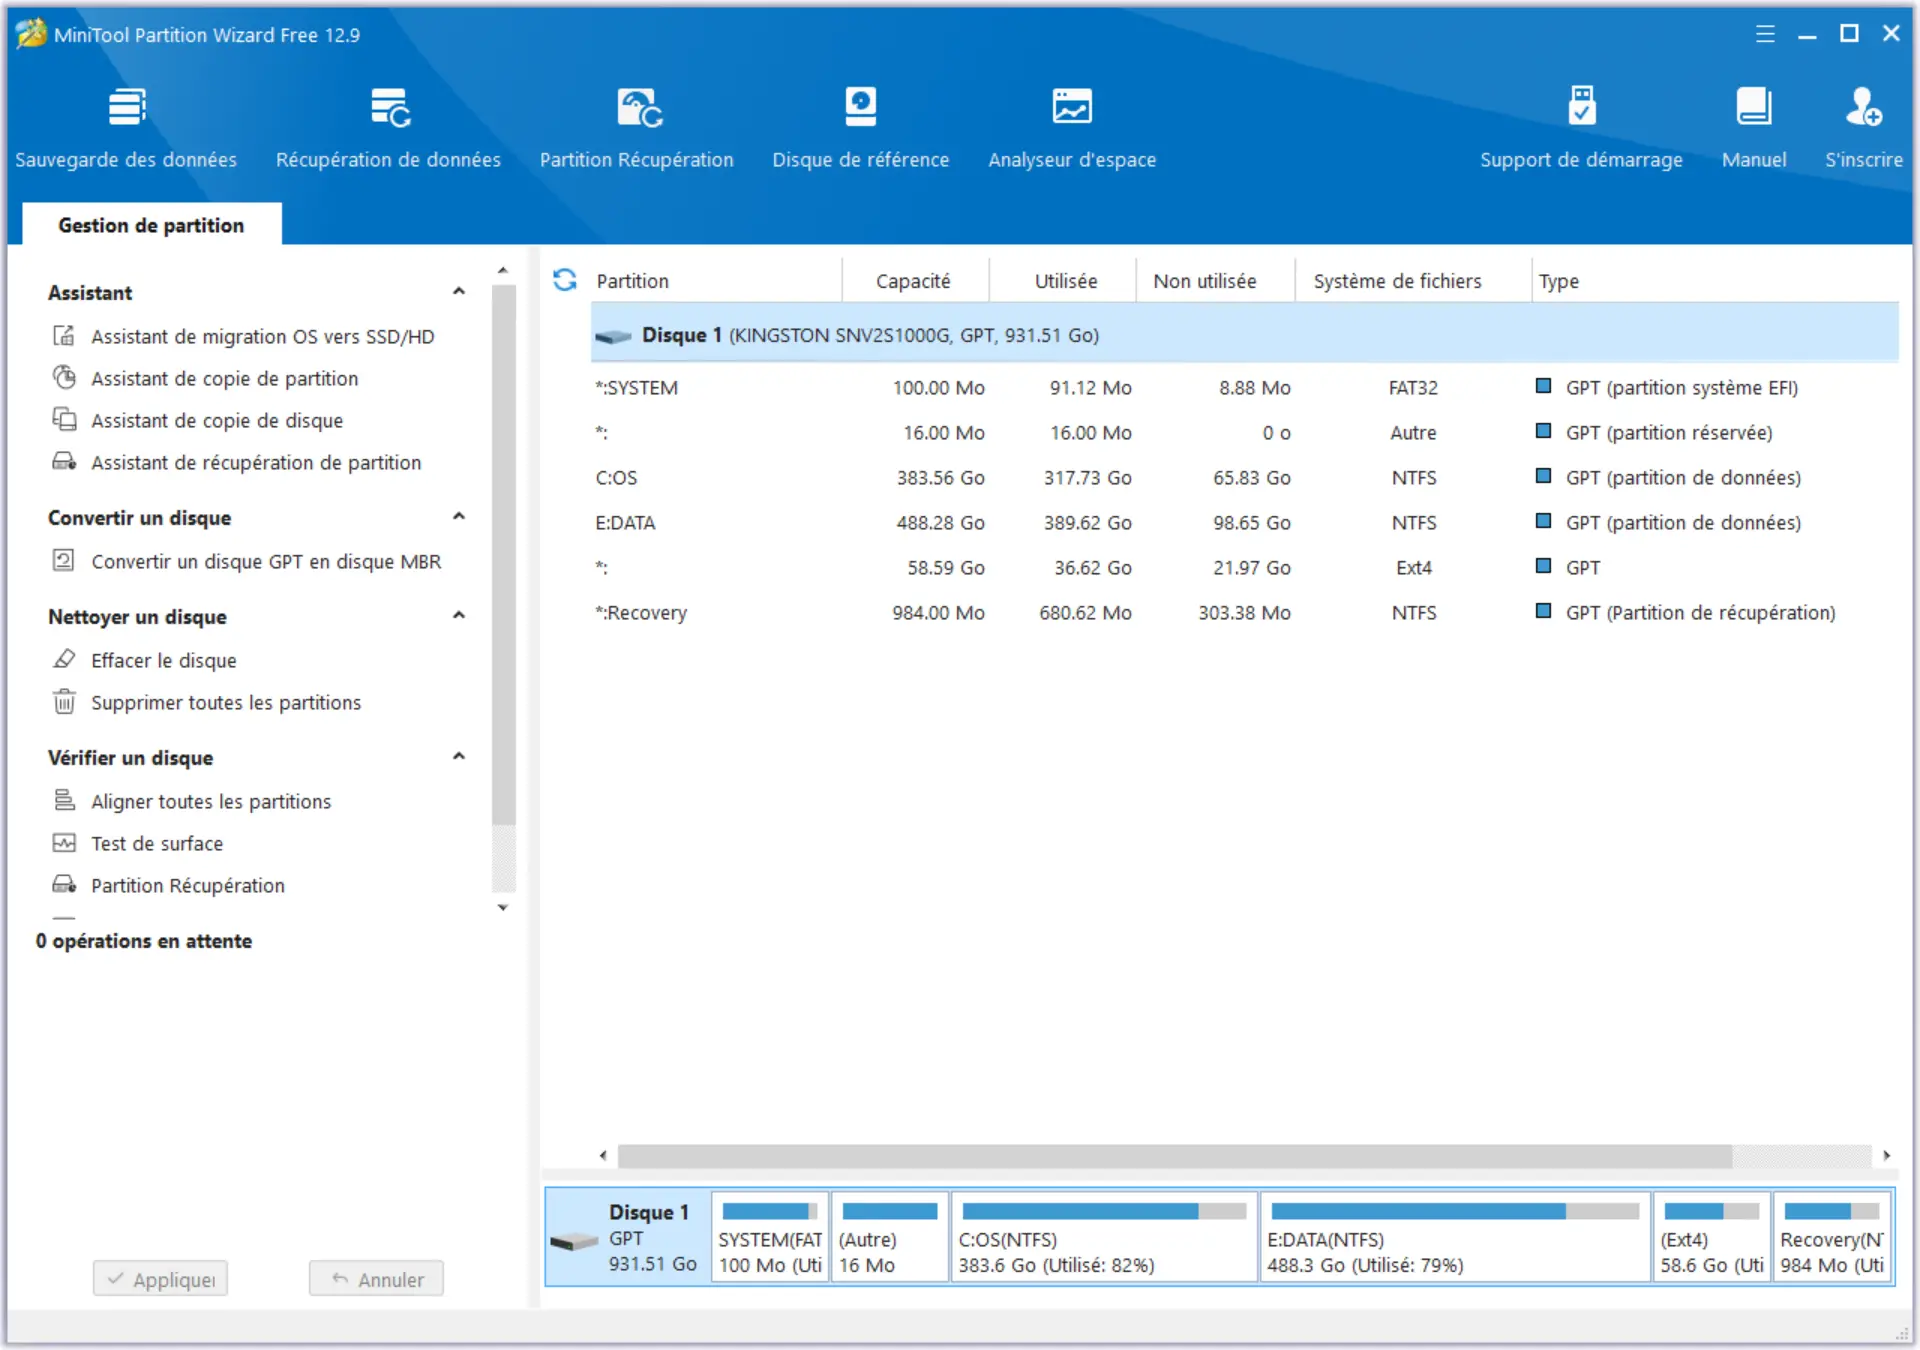
Task: Choose Partition Récupération in Vérifier un disque
Action: [188, 886]
